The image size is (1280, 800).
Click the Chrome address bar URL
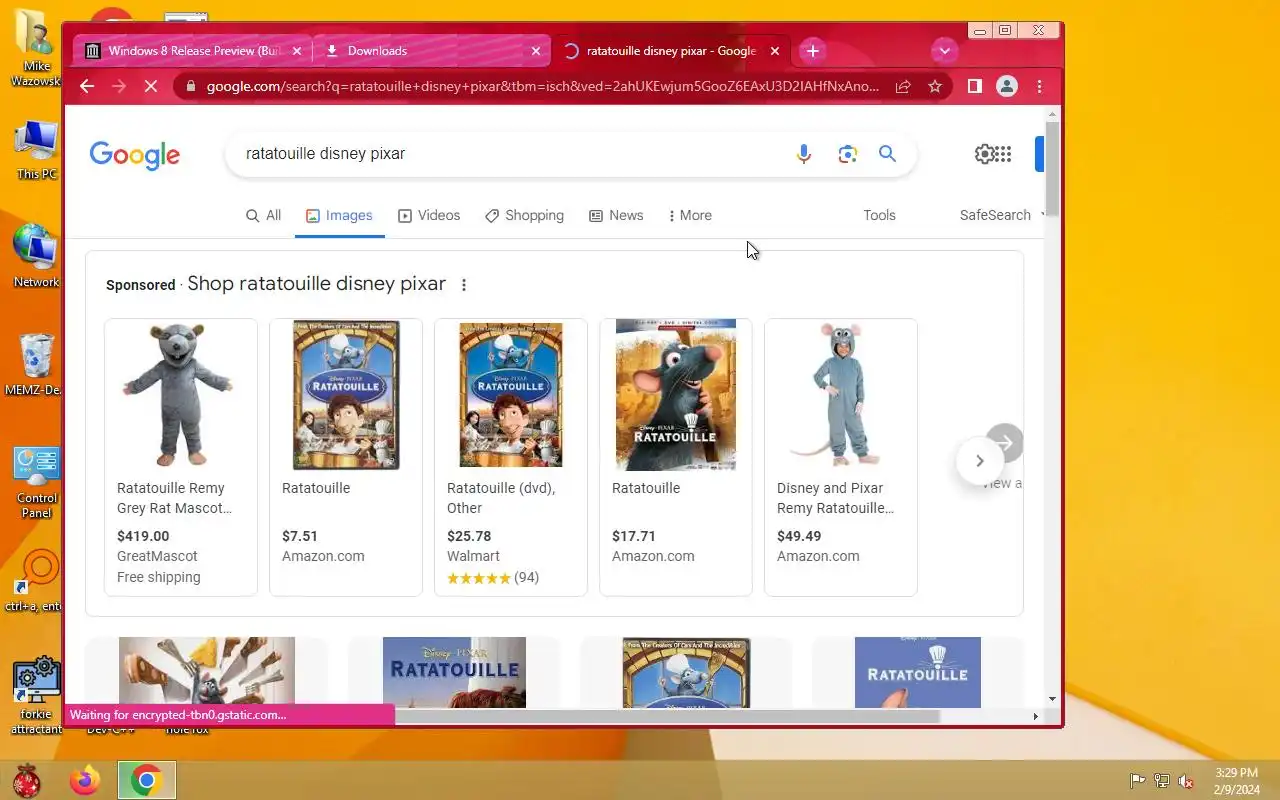tap(543, 86)
